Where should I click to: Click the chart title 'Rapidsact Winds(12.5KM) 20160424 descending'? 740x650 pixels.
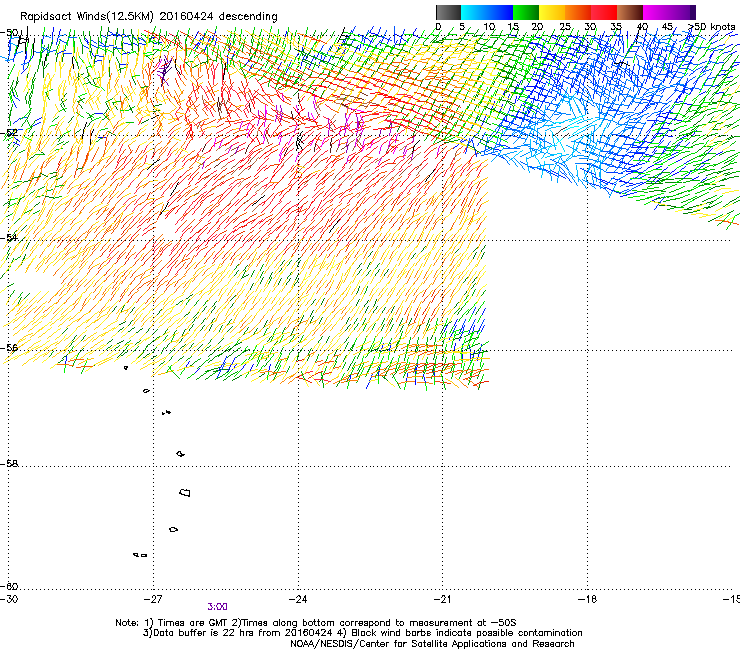point(149,17)
